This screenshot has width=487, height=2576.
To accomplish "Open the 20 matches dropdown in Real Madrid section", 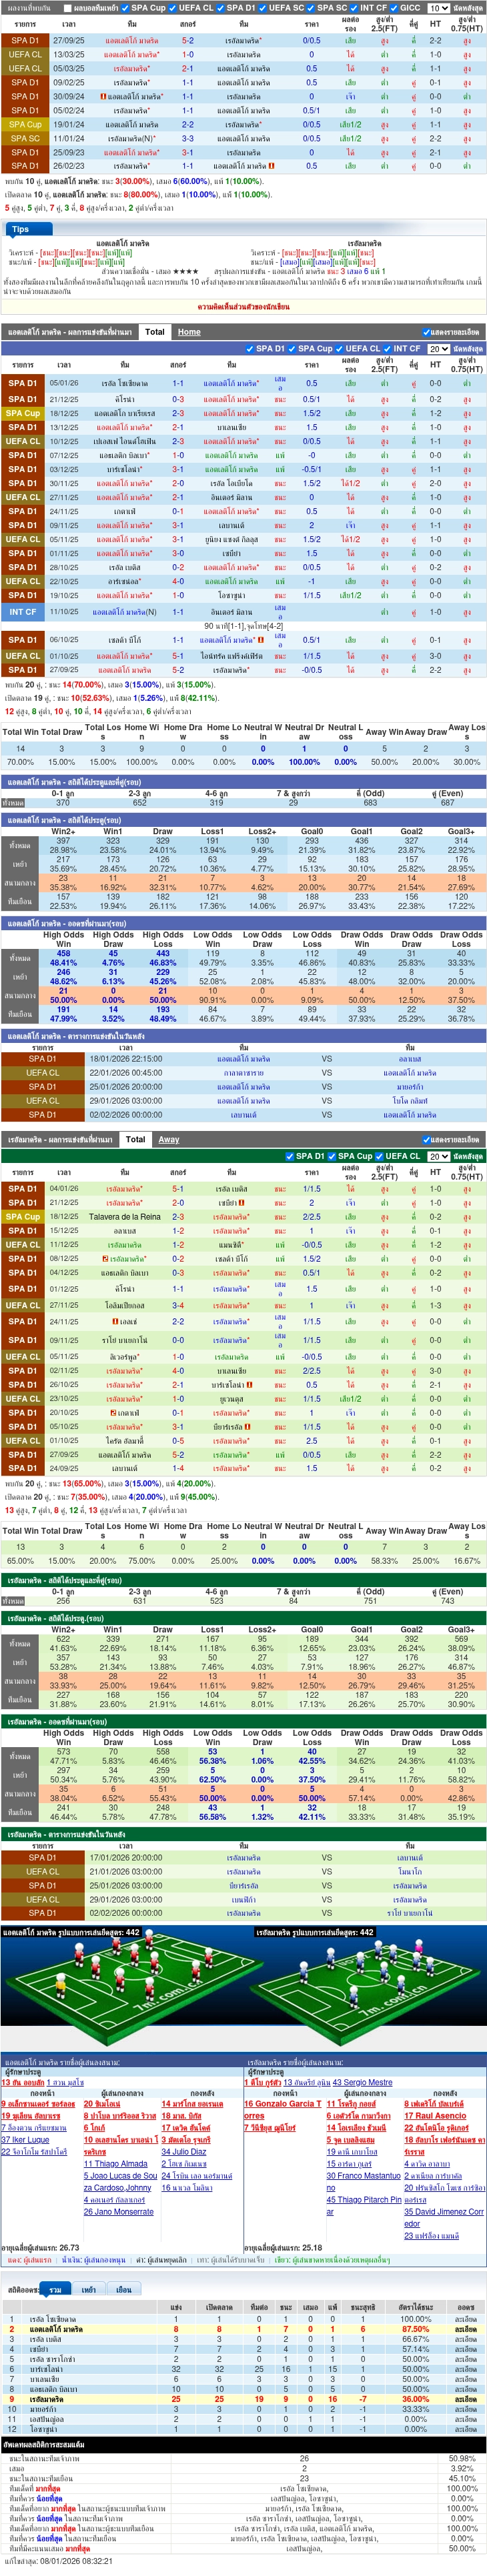I will click(437, 1156).
